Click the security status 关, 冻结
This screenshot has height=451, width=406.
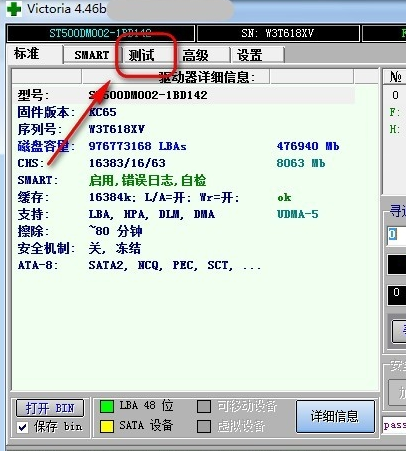[115, 248]
